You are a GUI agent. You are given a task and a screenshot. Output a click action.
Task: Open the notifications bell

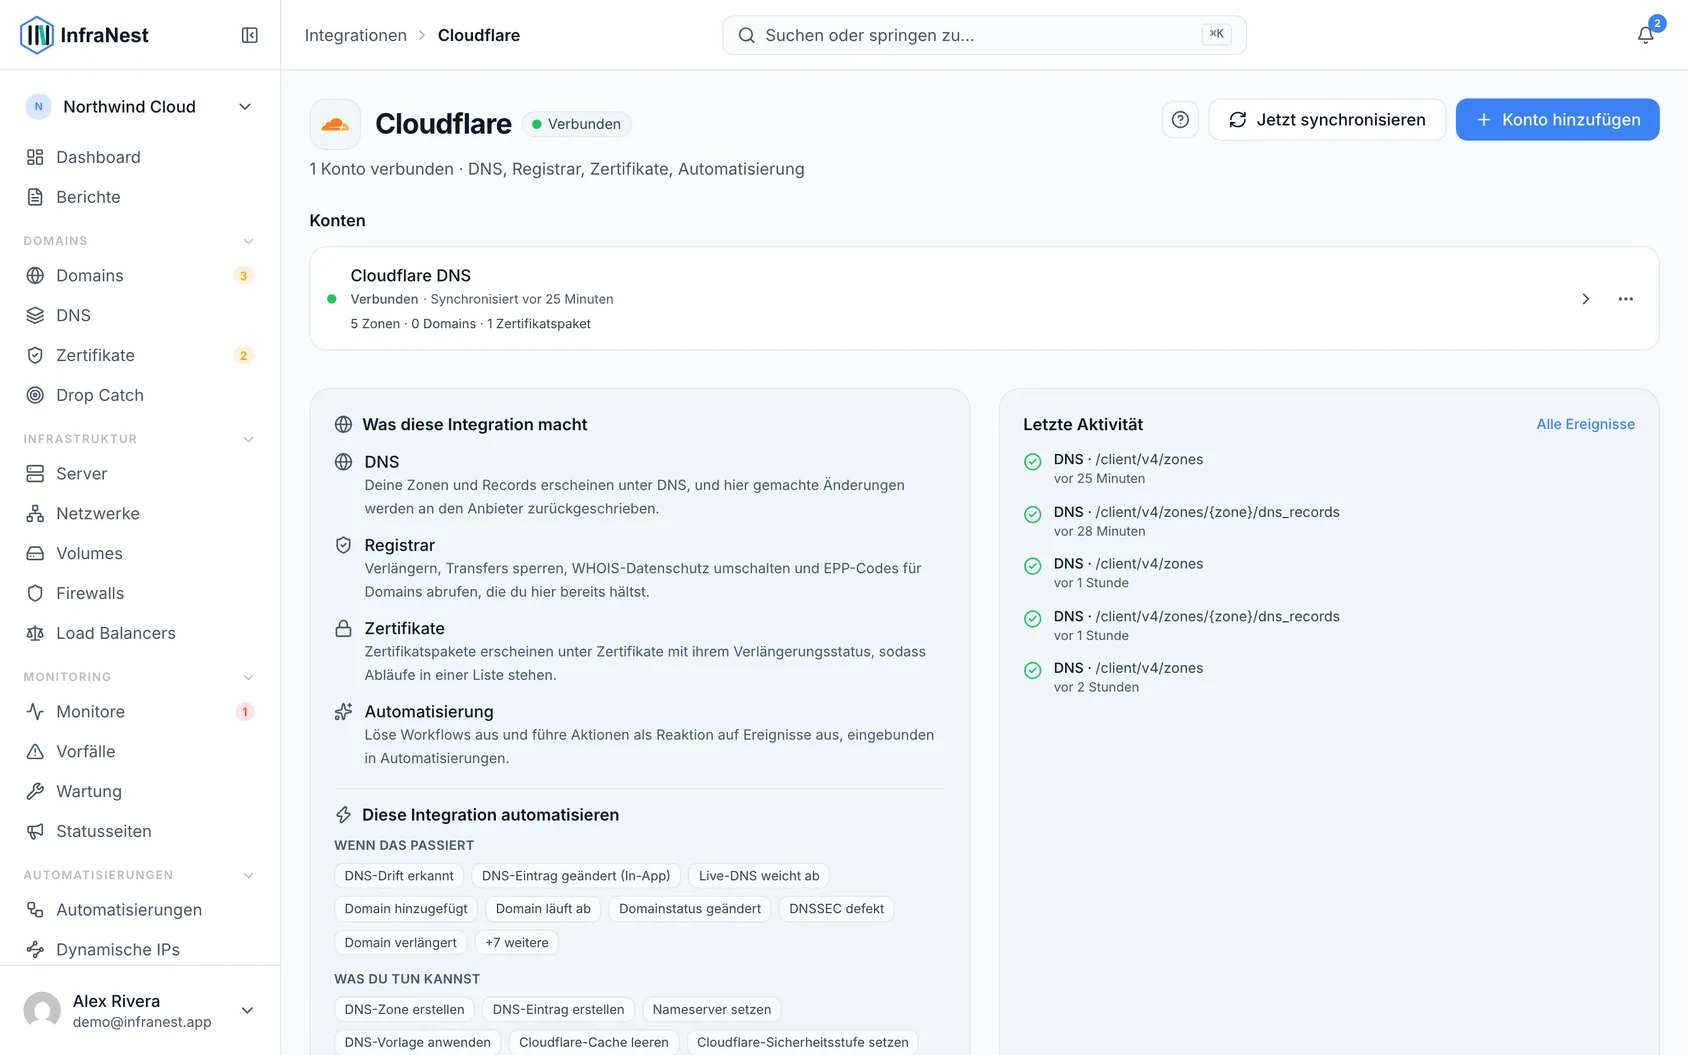pyautogui.click(x=1645, y=35)
